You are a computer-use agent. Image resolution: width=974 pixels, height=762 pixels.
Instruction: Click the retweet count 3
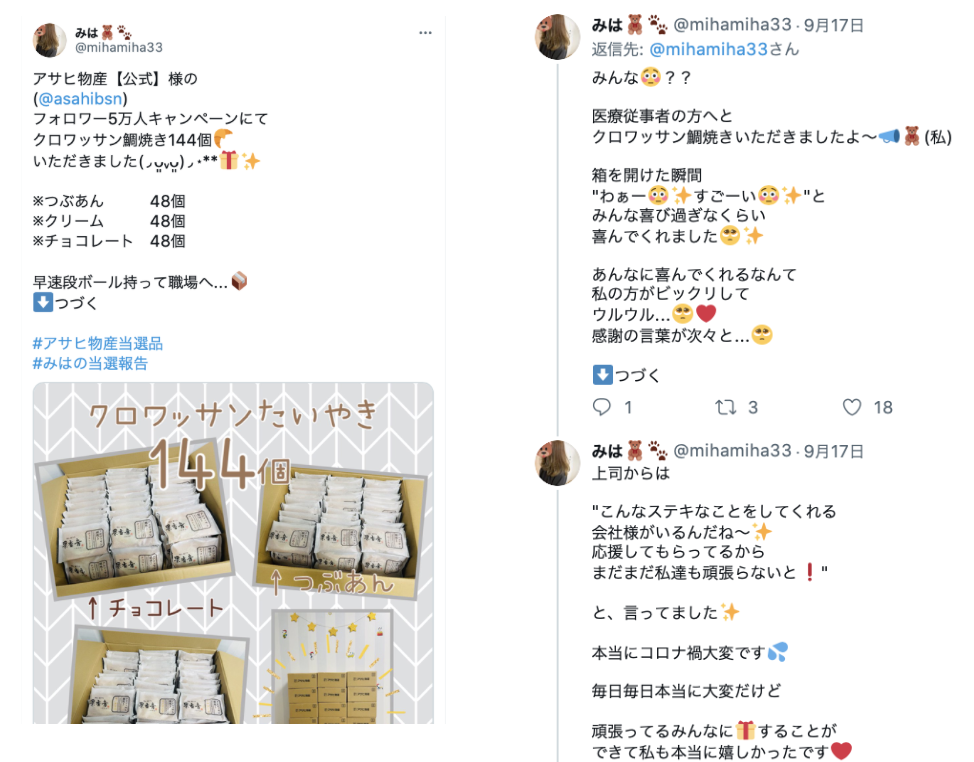click(x=753, y=407)
